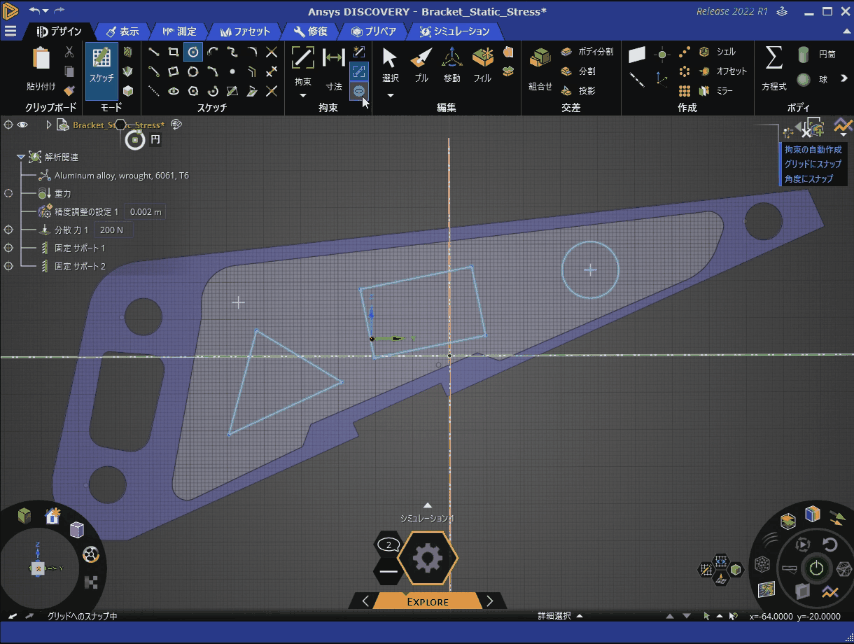Viewport: 854px width, 644px height.
Task: Expand ribbon overflow chevron on the right
Action: (x=844, y=78)
